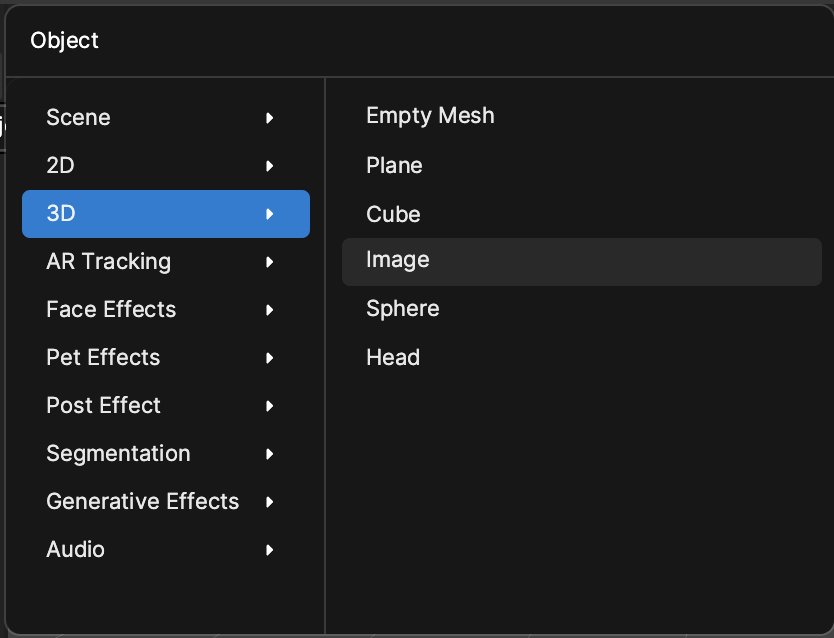Select the highlighted 3D category
Image resolution: width=834 pixels, height=638 pixels.
[x=165, y=214]
